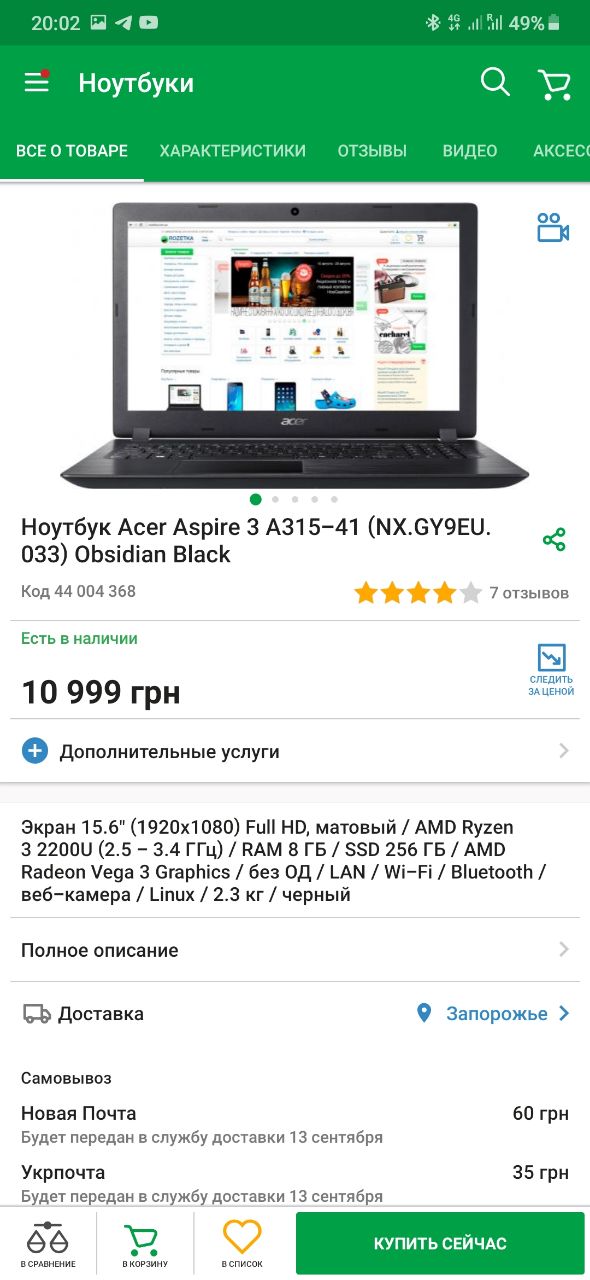Image resolution: width=590 pixels, height=1280 pixels.
Task: Tap the search magnifier icon
Action: tap(495, 82)
